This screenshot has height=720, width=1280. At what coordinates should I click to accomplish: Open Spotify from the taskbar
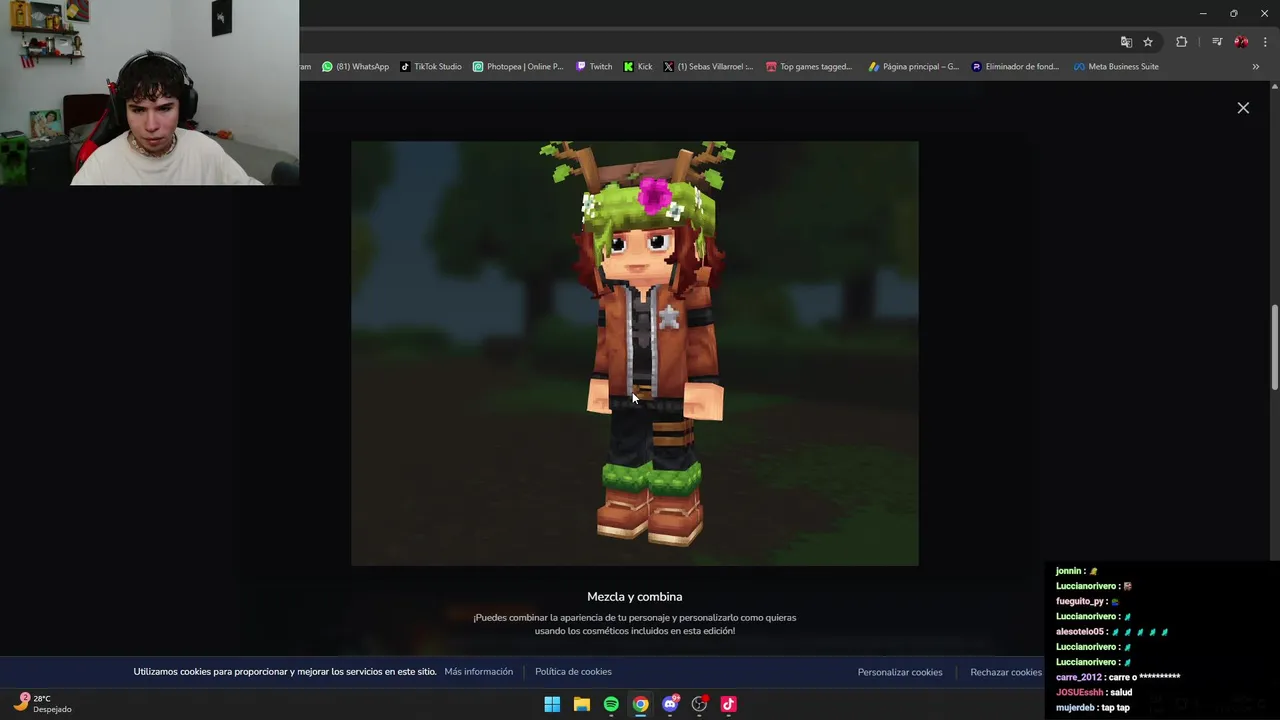611,704
